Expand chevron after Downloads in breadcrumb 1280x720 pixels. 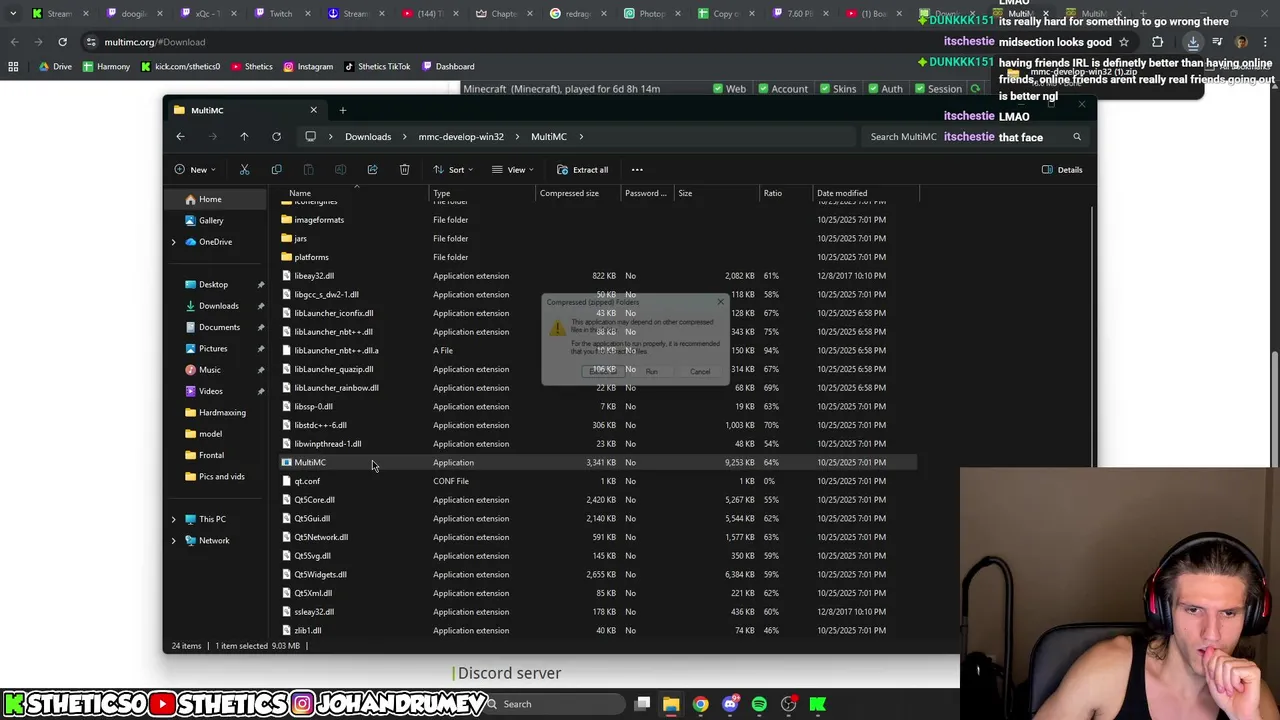click(404, 137)
